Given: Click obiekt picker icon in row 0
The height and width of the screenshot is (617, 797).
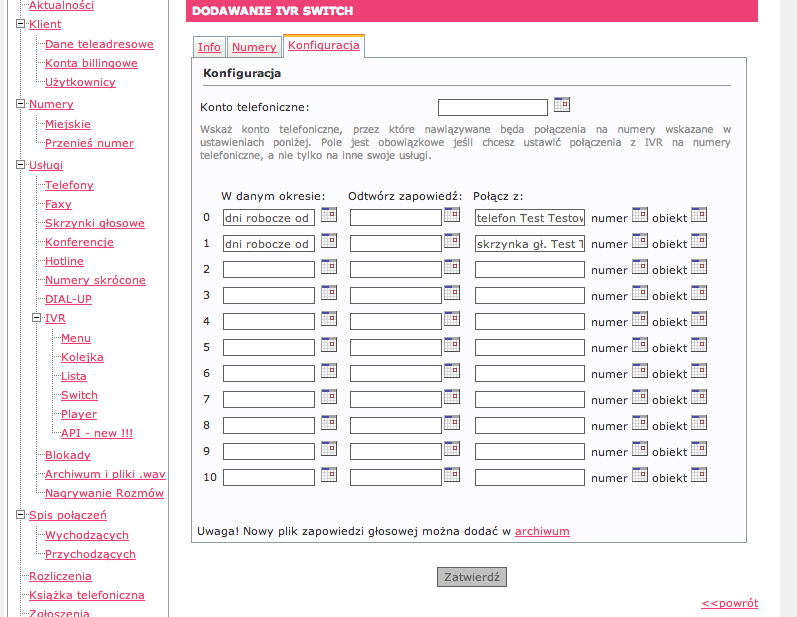Looking at the screenshot, I should coord(699,214).
